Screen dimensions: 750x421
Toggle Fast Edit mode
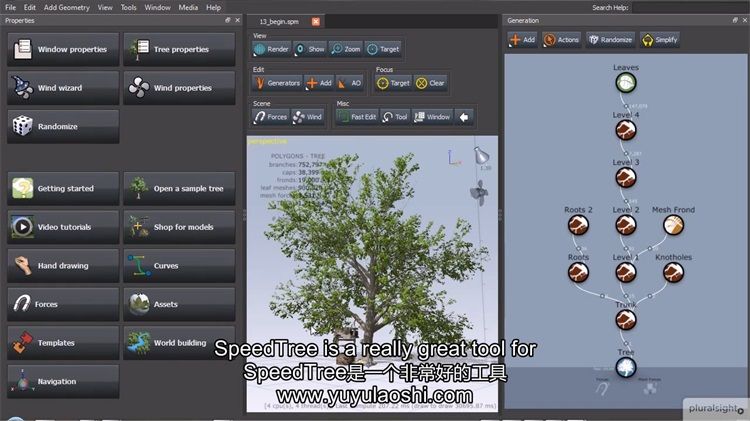click(357, 117)
